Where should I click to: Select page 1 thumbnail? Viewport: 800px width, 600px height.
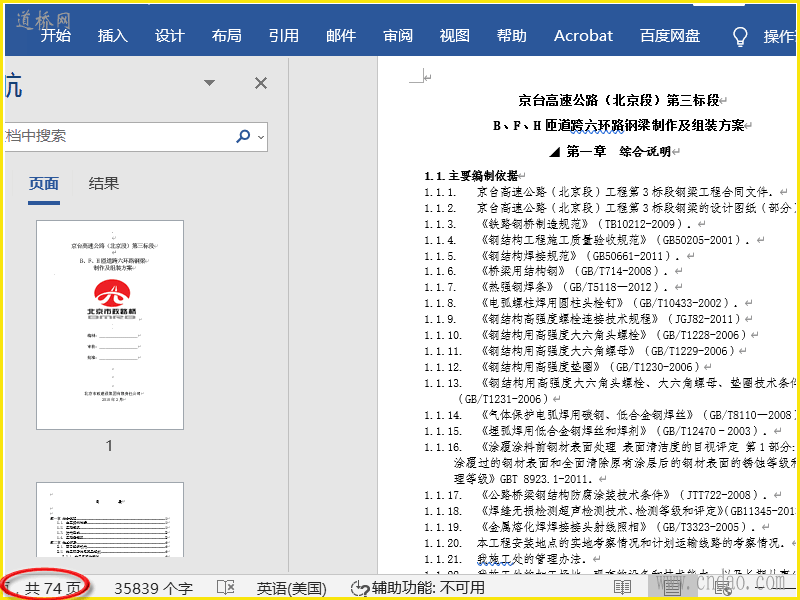tap(110, 325)
